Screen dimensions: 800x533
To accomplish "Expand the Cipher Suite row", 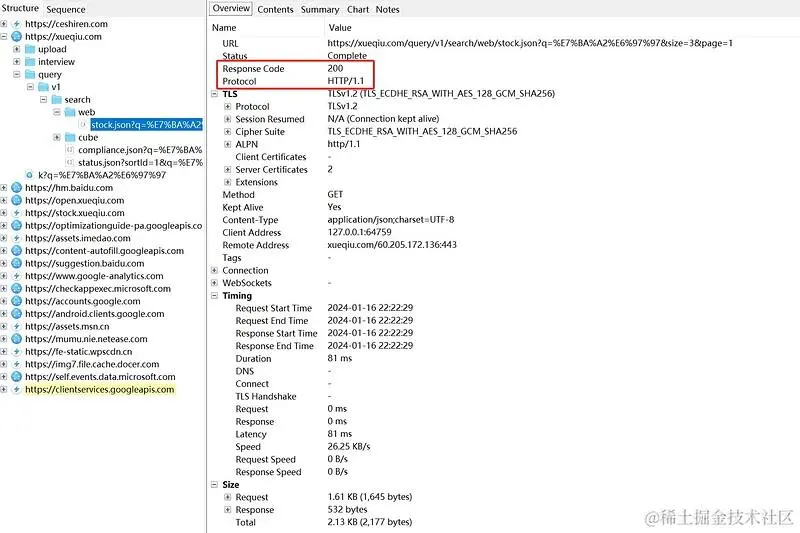I will (228, 132).
